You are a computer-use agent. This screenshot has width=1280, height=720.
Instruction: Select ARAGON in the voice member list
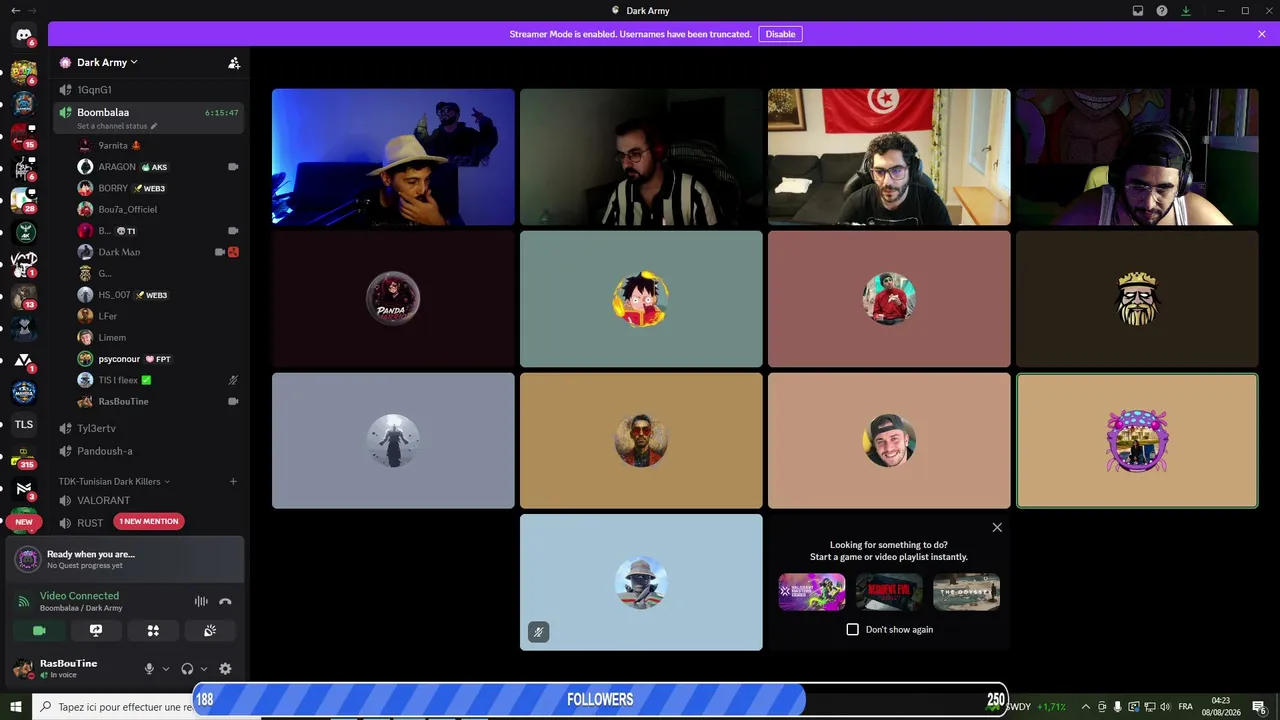[x=159, y=167]
